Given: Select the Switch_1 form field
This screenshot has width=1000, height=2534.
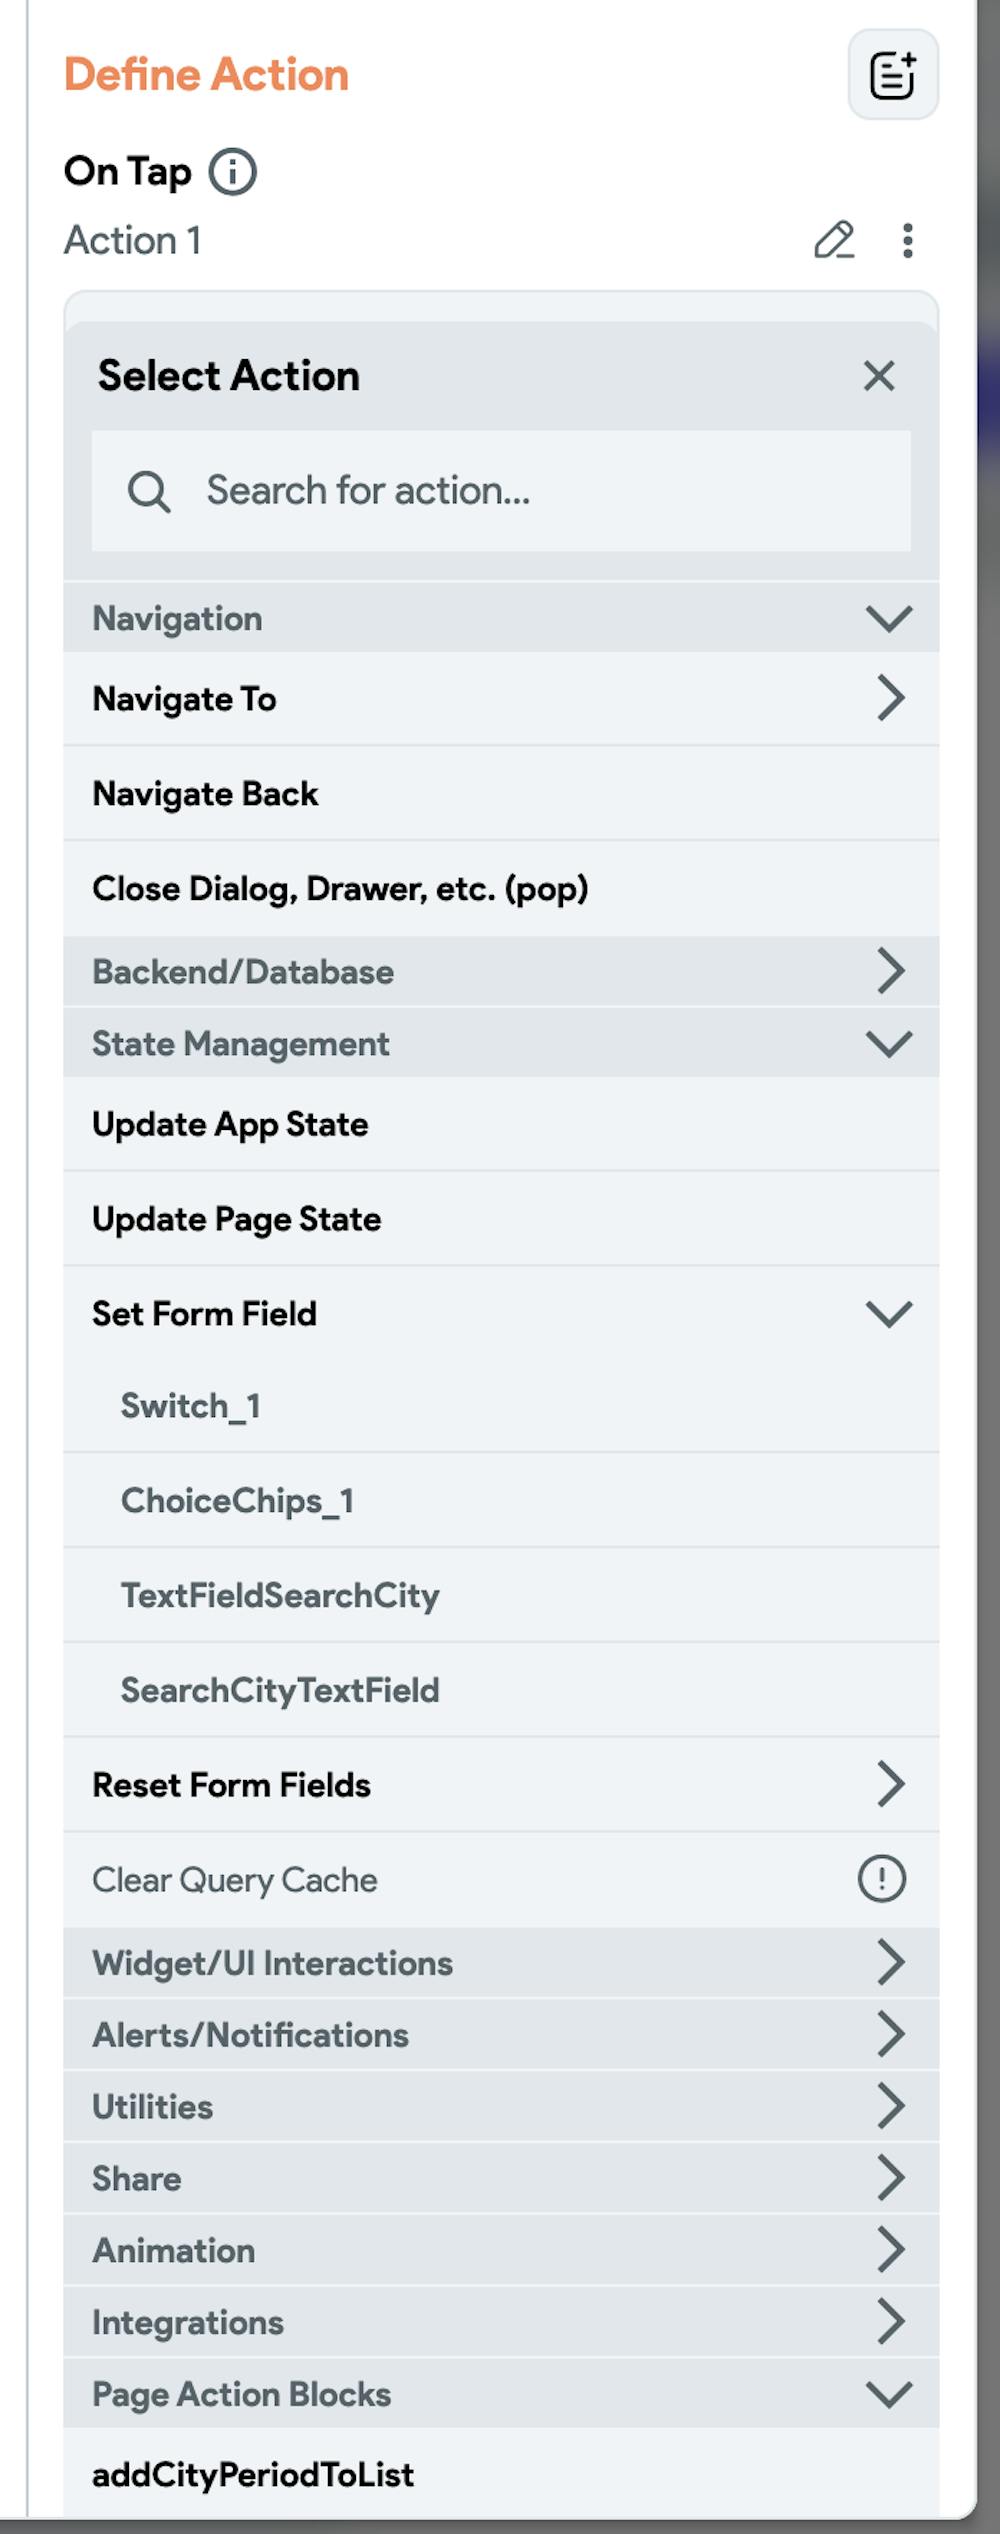Looking at the screenshot, I should [x=191, y=1406].
